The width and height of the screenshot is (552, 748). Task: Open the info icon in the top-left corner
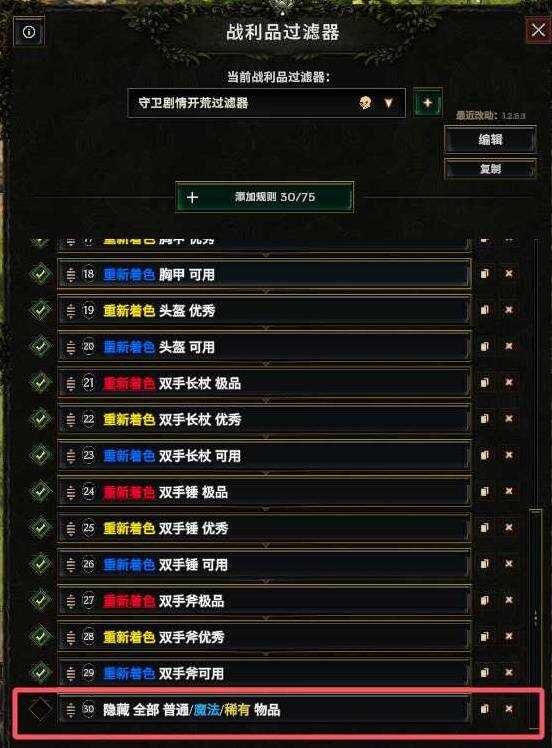pyautogui.click(x=29, y=32)
